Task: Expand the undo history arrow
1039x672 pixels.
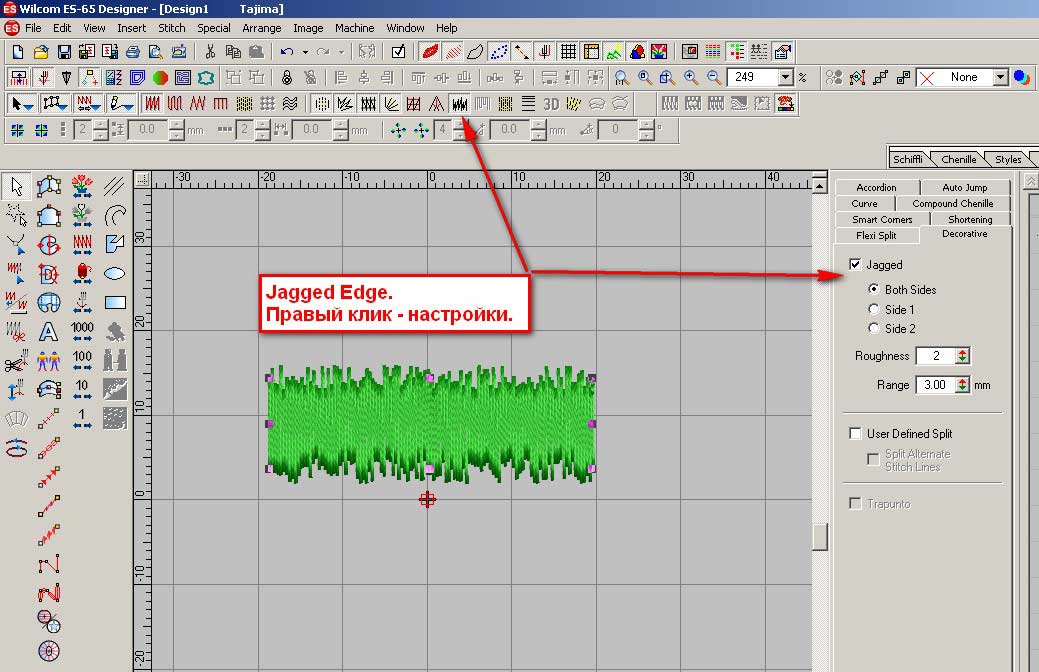Action: tap(305, 52)
